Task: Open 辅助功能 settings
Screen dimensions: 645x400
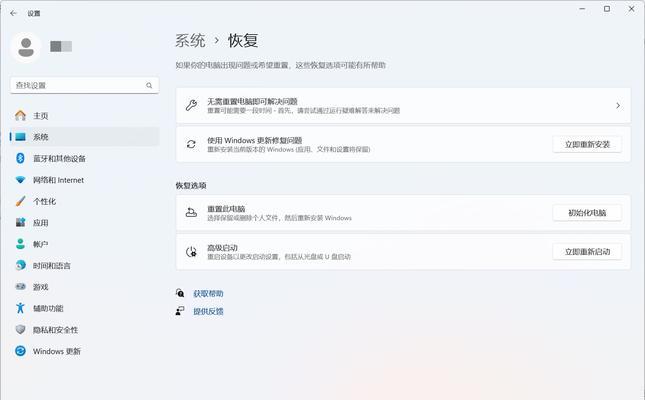Action: (84, 308)
